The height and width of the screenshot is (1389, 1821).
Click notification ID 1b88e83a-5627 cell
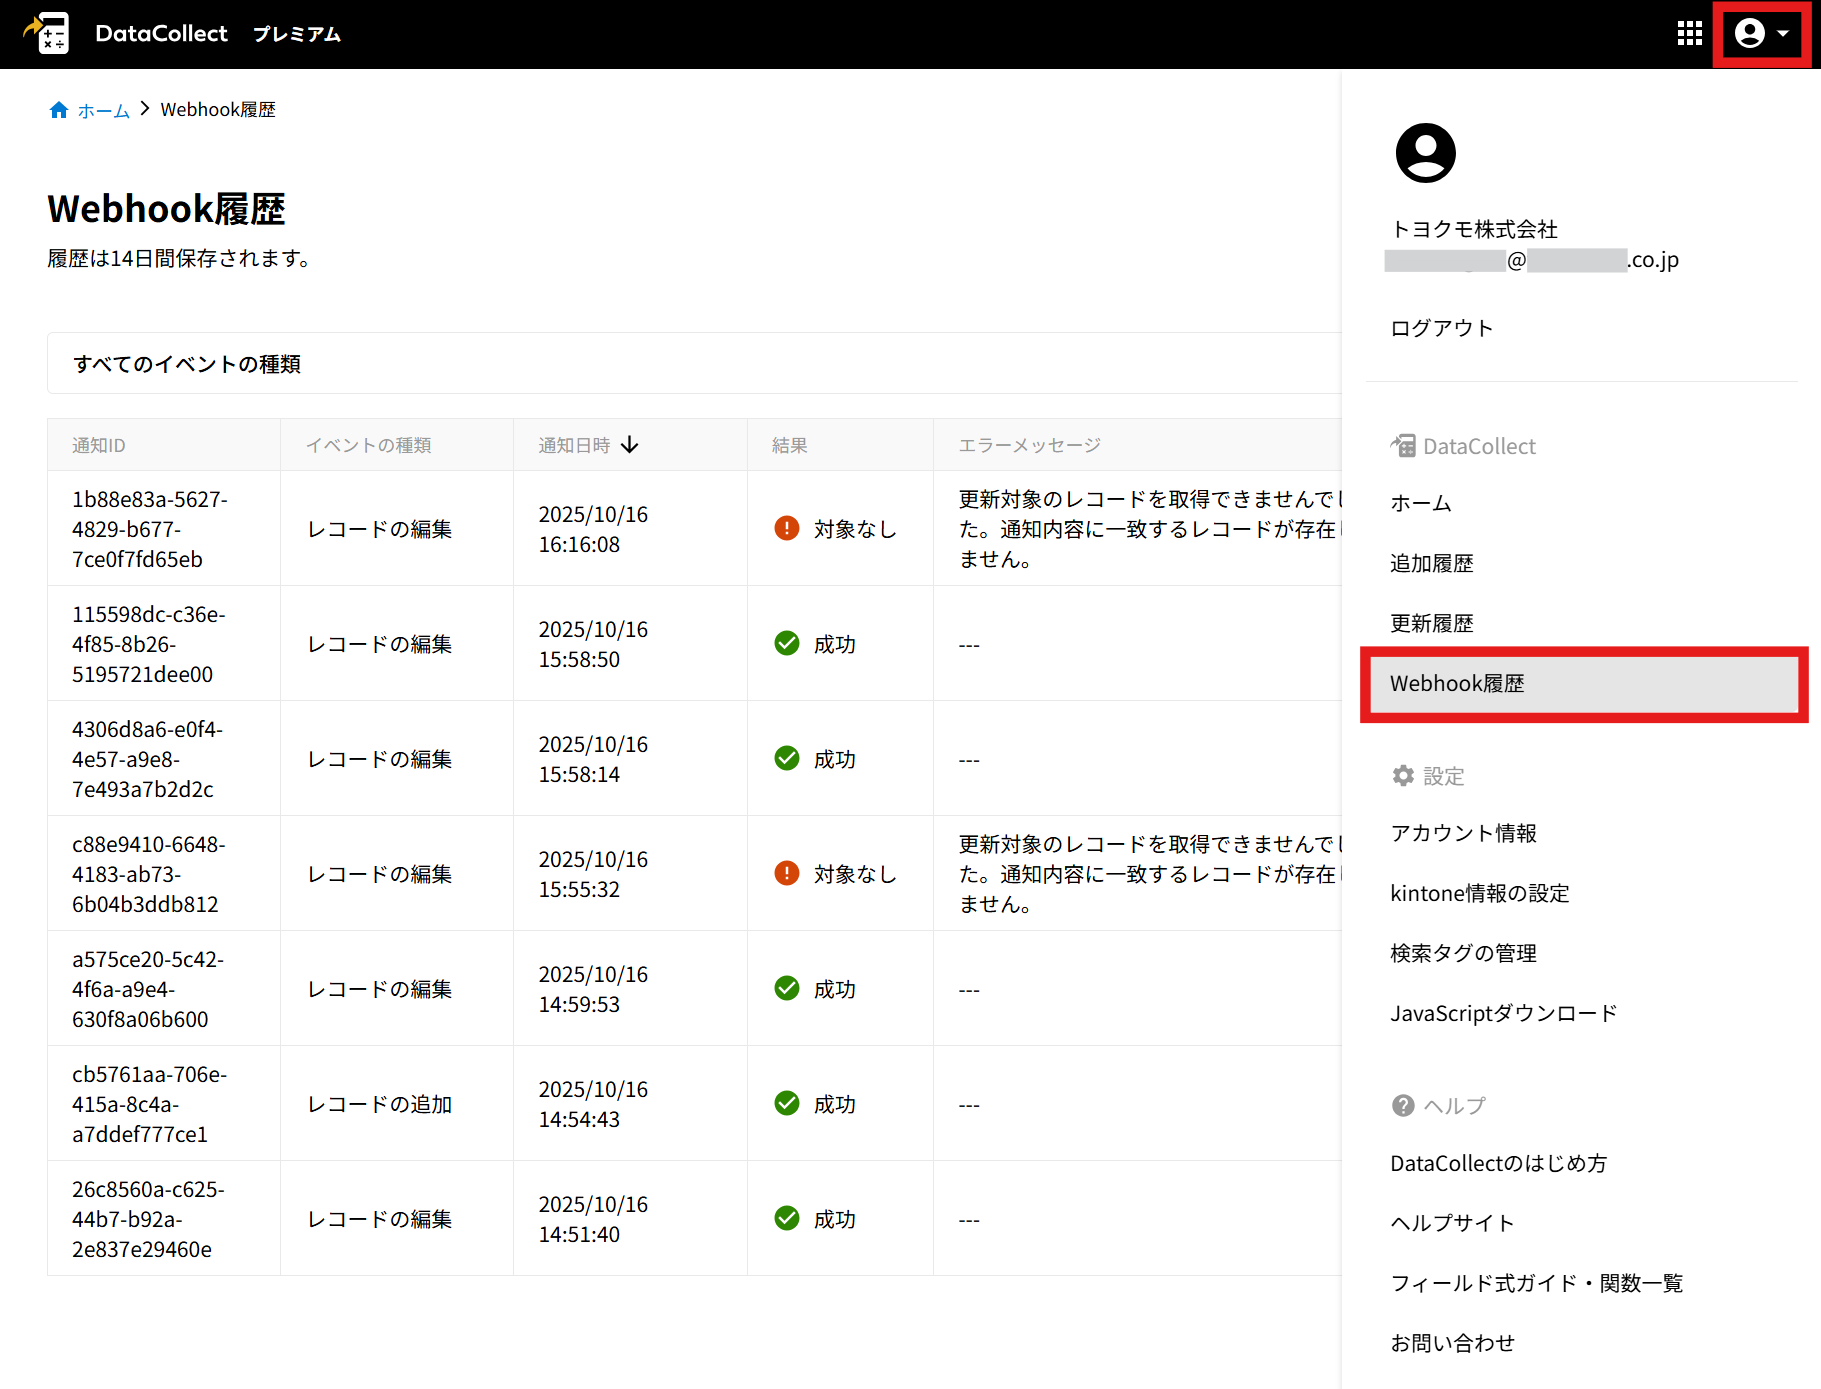coord(150,529)
